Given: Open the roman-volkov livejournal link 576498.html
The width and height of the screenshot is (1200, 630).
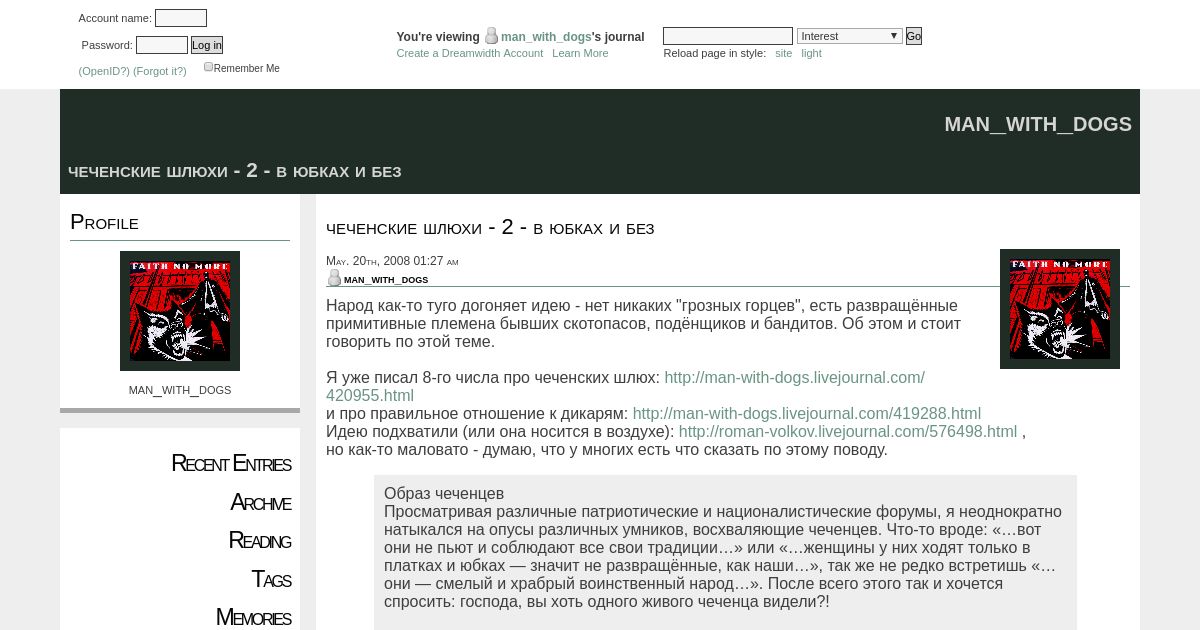Looking at the screenshot, I should (848, 431).
